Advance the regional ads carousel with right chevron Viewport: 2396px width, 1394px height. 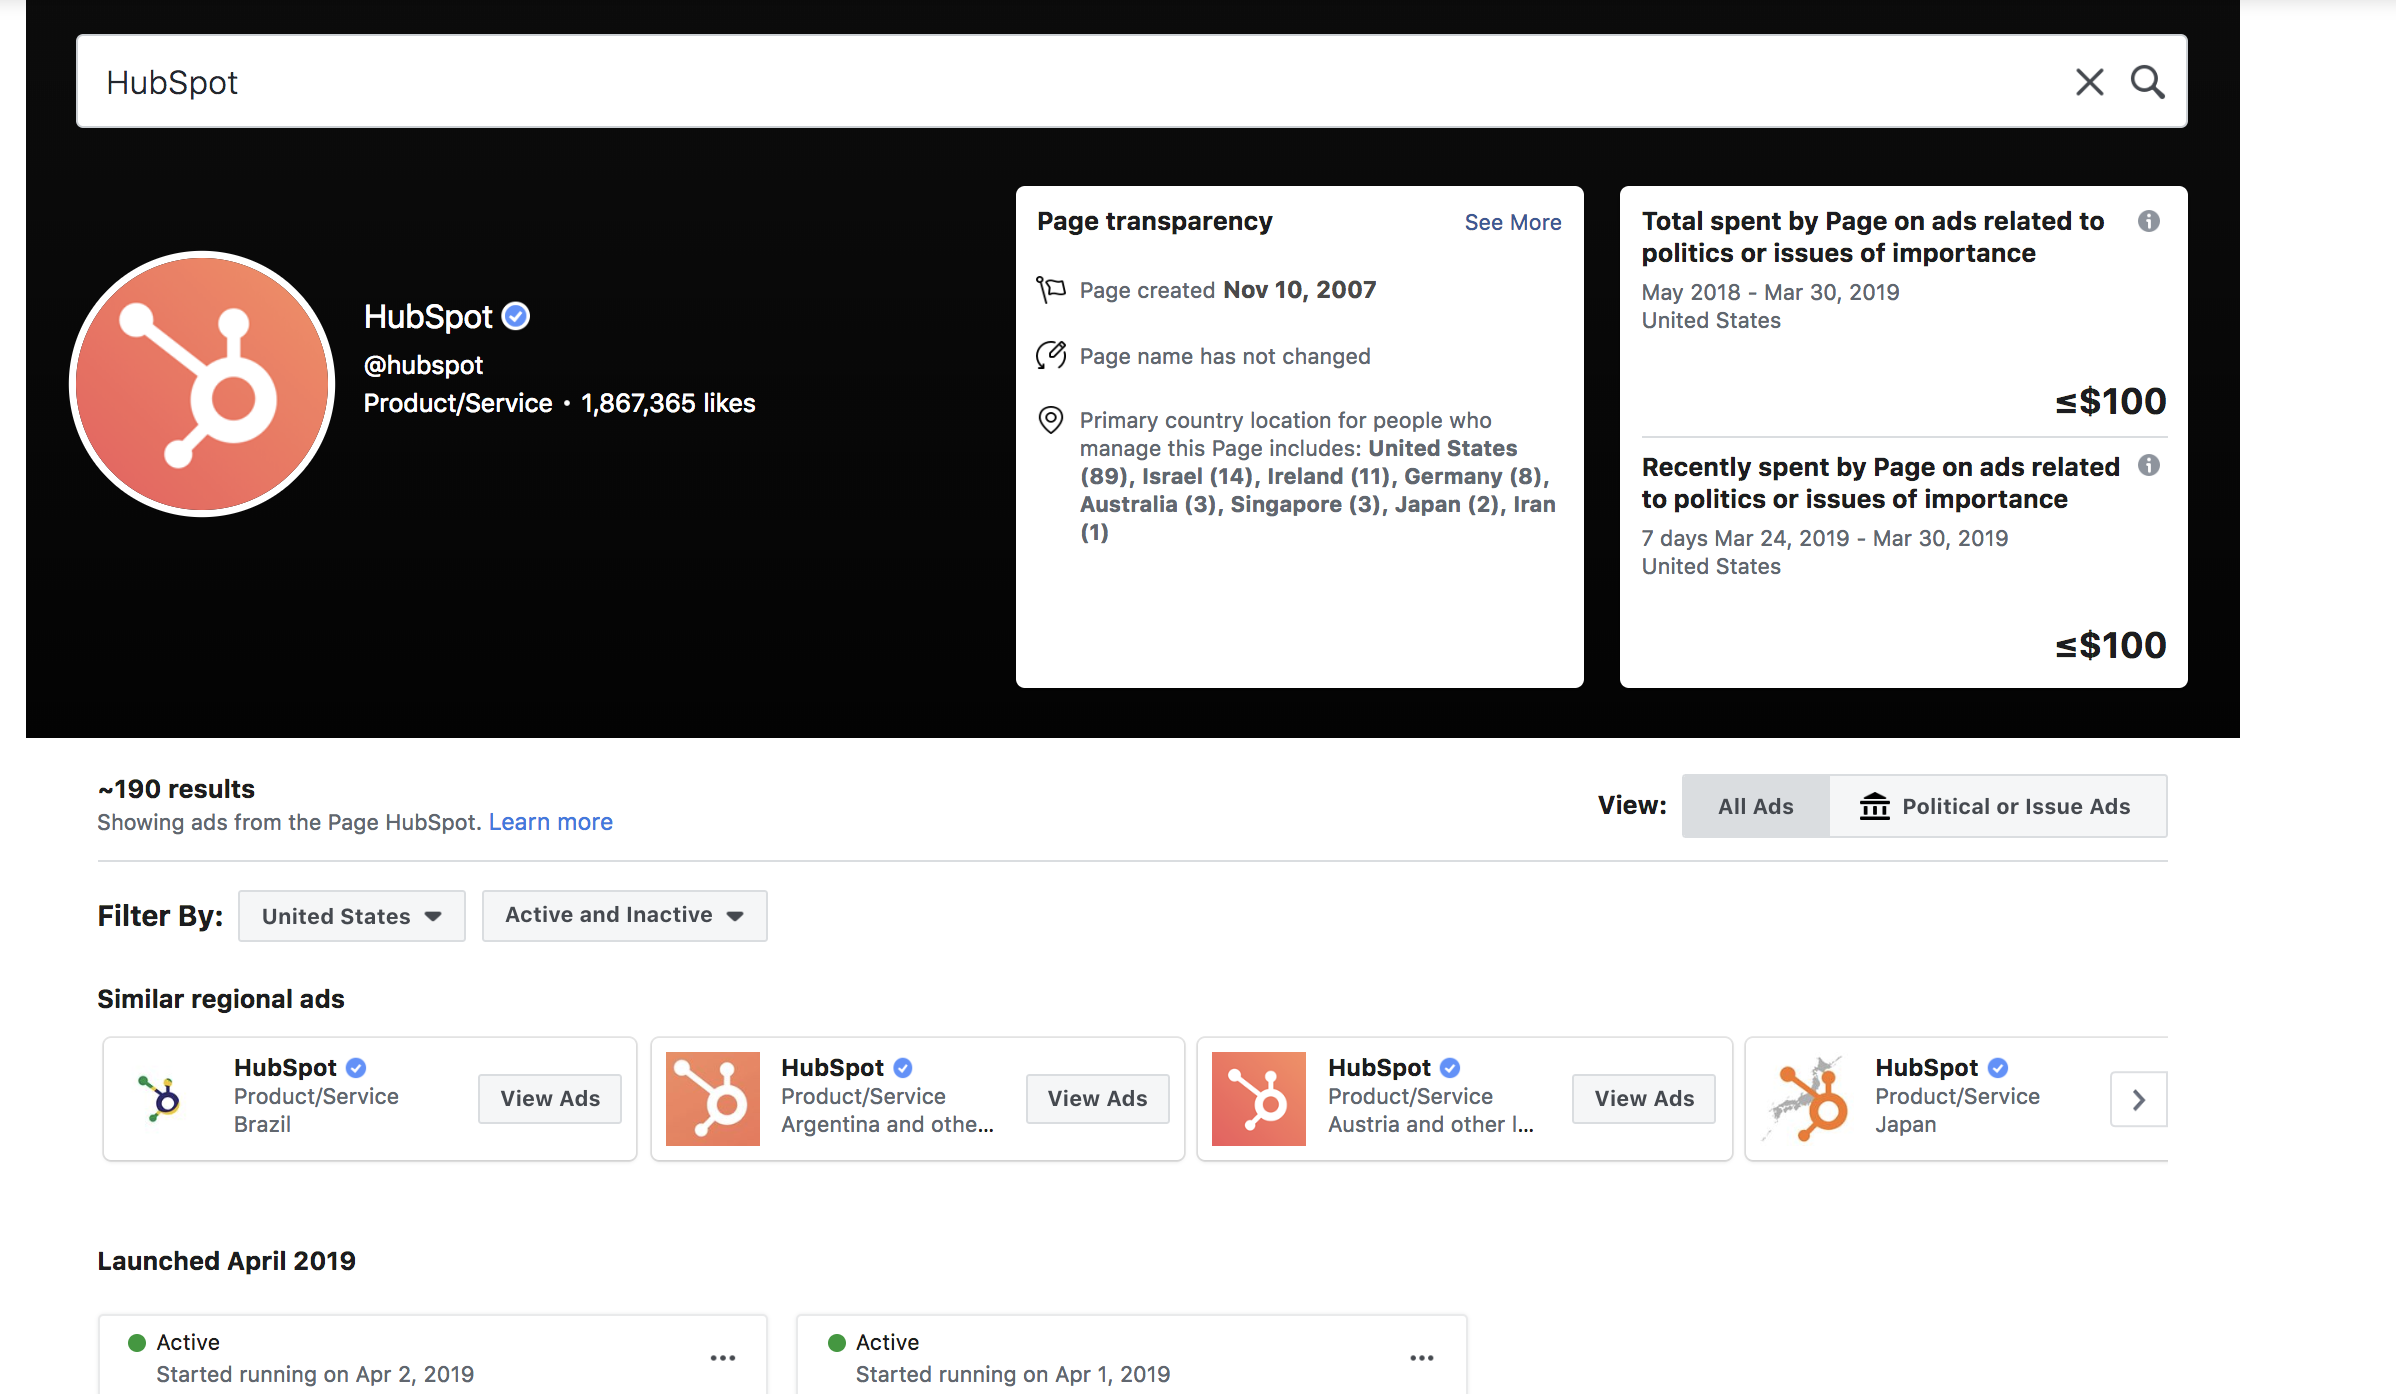click(x=2138, y=1099)
